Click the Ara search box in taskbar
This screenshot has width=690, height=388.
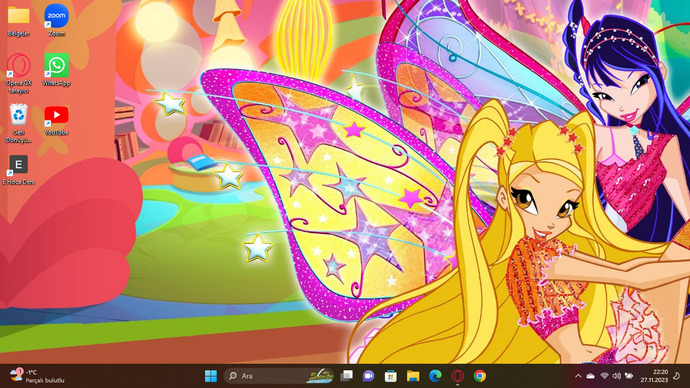pyautogui.click(x=279, y=376)
